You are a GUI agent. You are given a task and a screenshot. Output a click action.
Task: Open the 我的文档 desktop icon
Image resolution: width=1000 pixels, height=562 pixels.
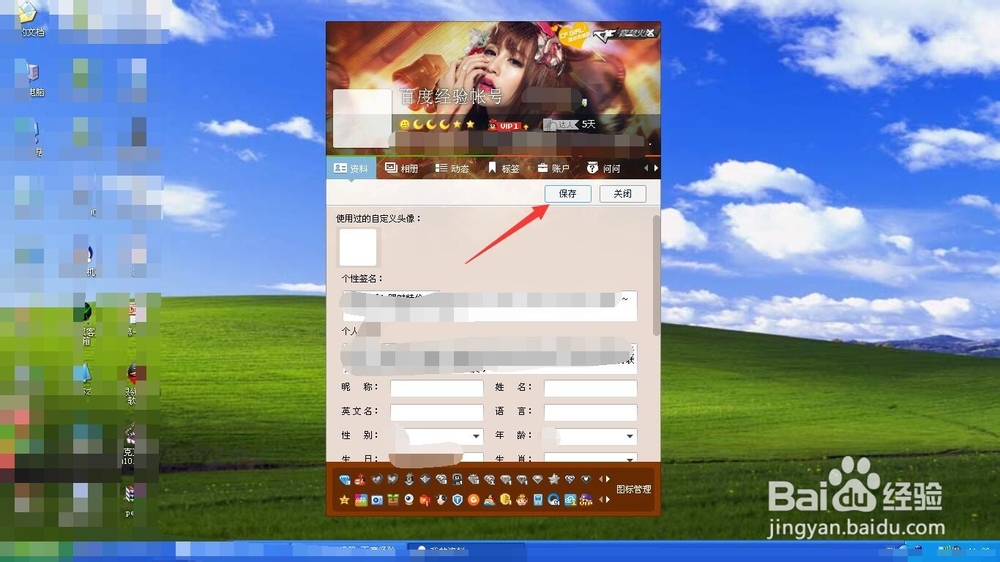click(x=31, y=18)
